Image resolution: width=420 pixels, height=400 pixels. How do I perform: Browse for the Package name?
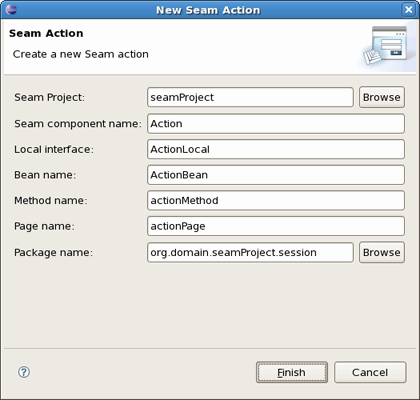(x=382, y=252)
